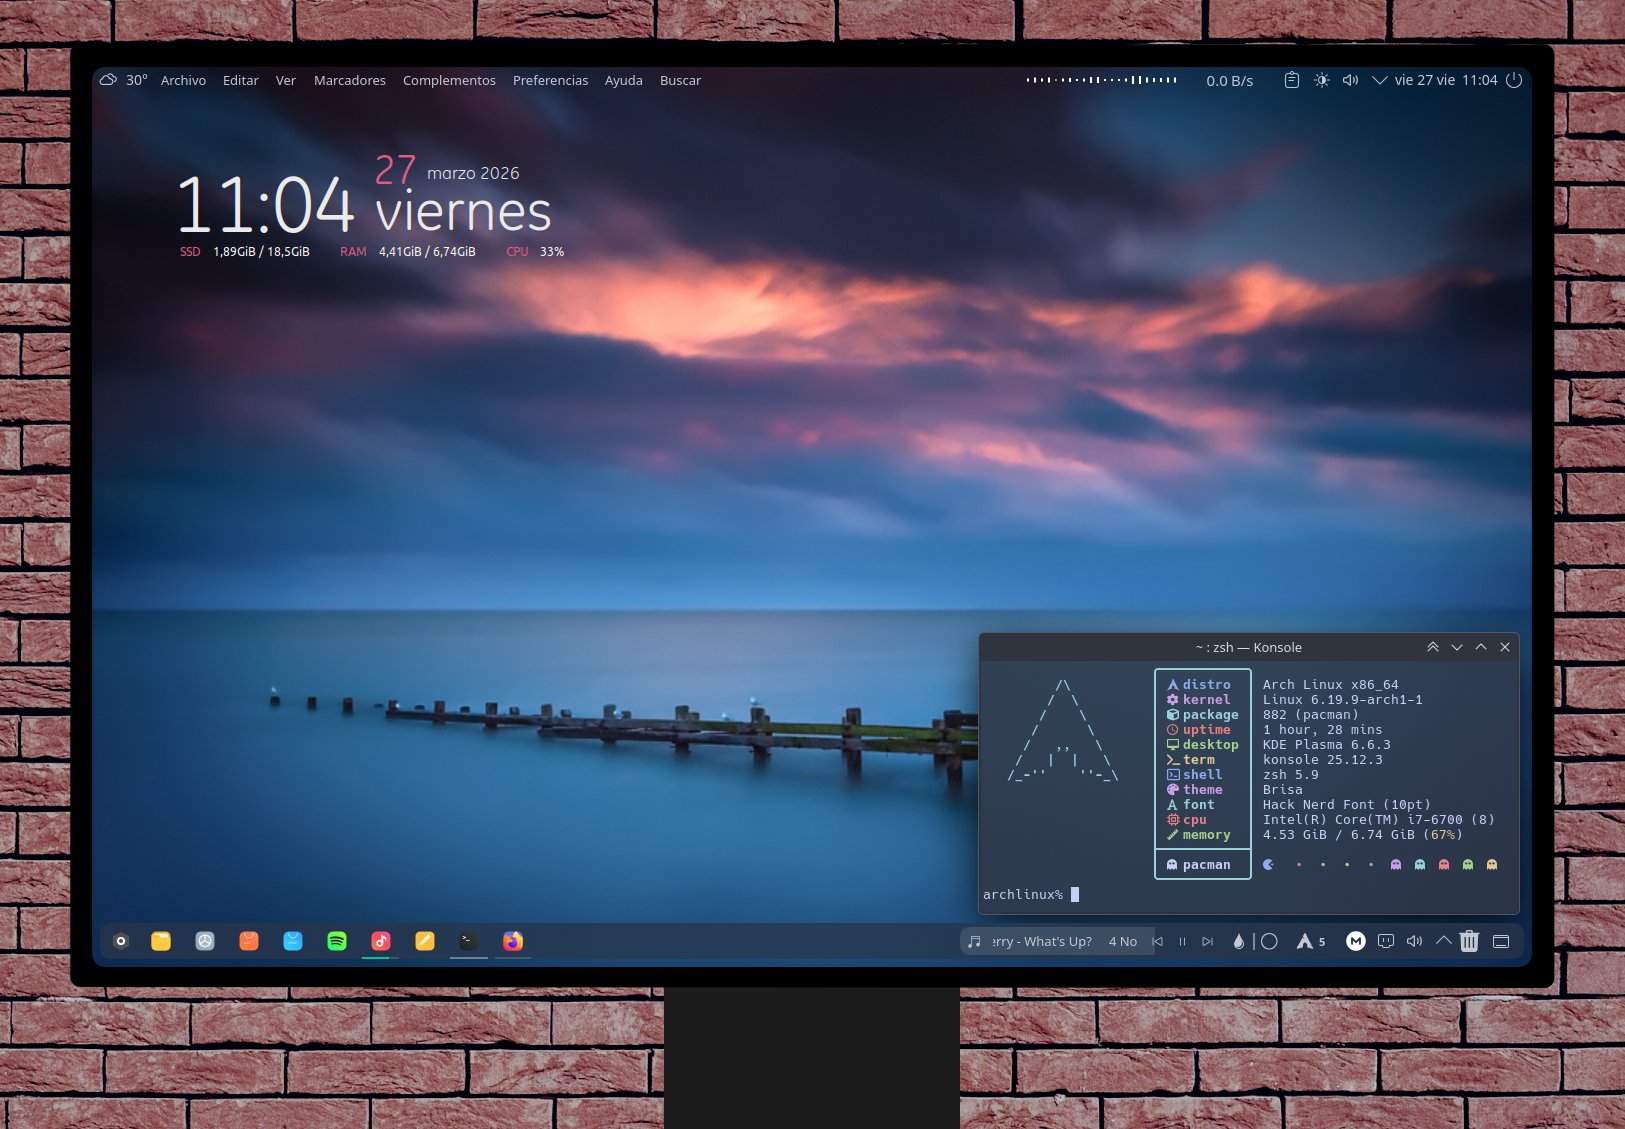
Task: Open the Arch updates indicator showing 5
Action: (1311, 941)
